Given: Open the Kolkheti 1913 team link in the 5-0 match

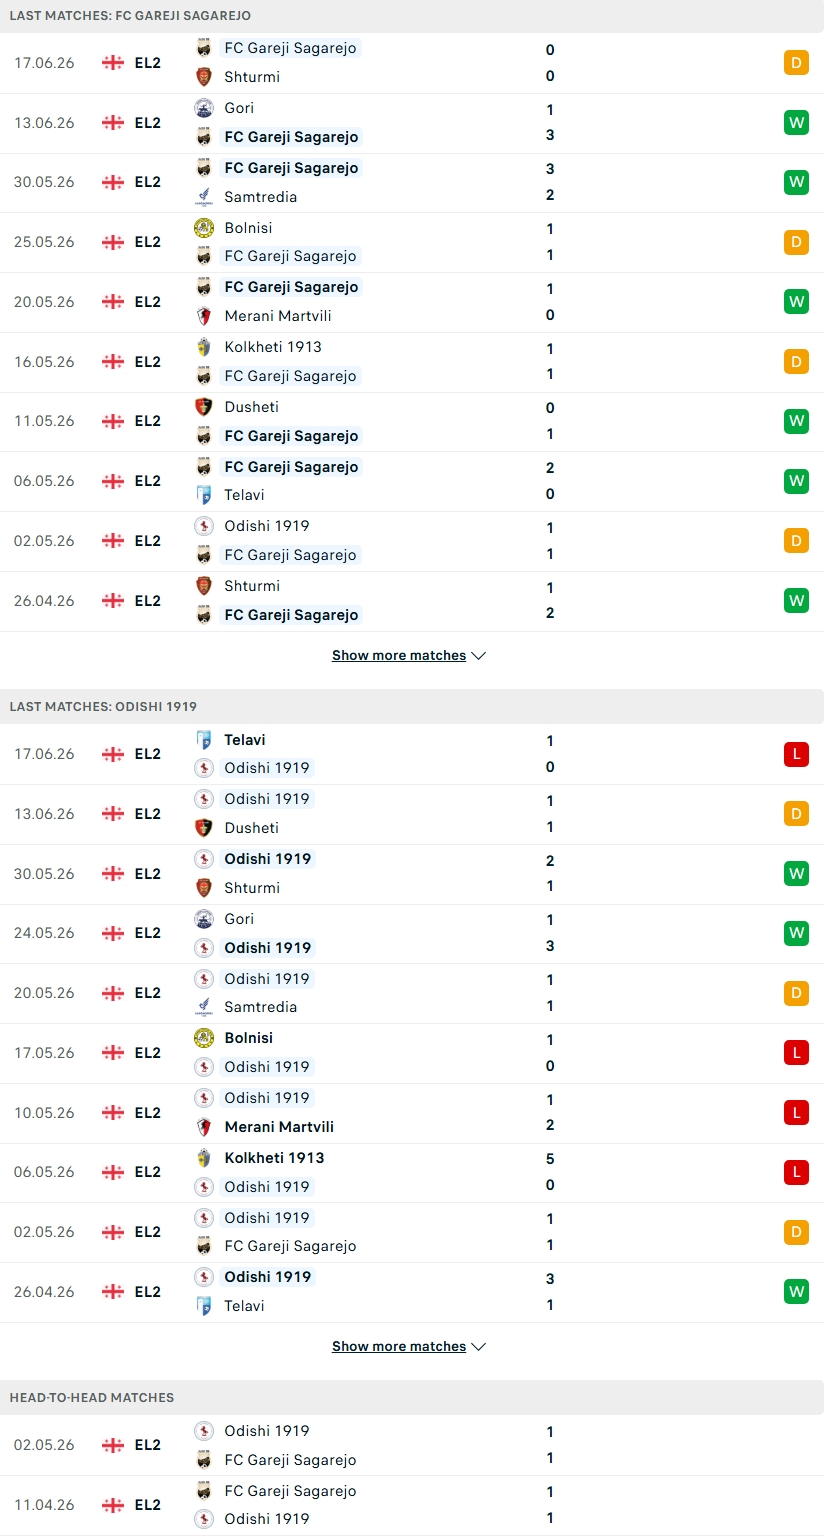Looking at the screenshot, I should point(274,1158).
